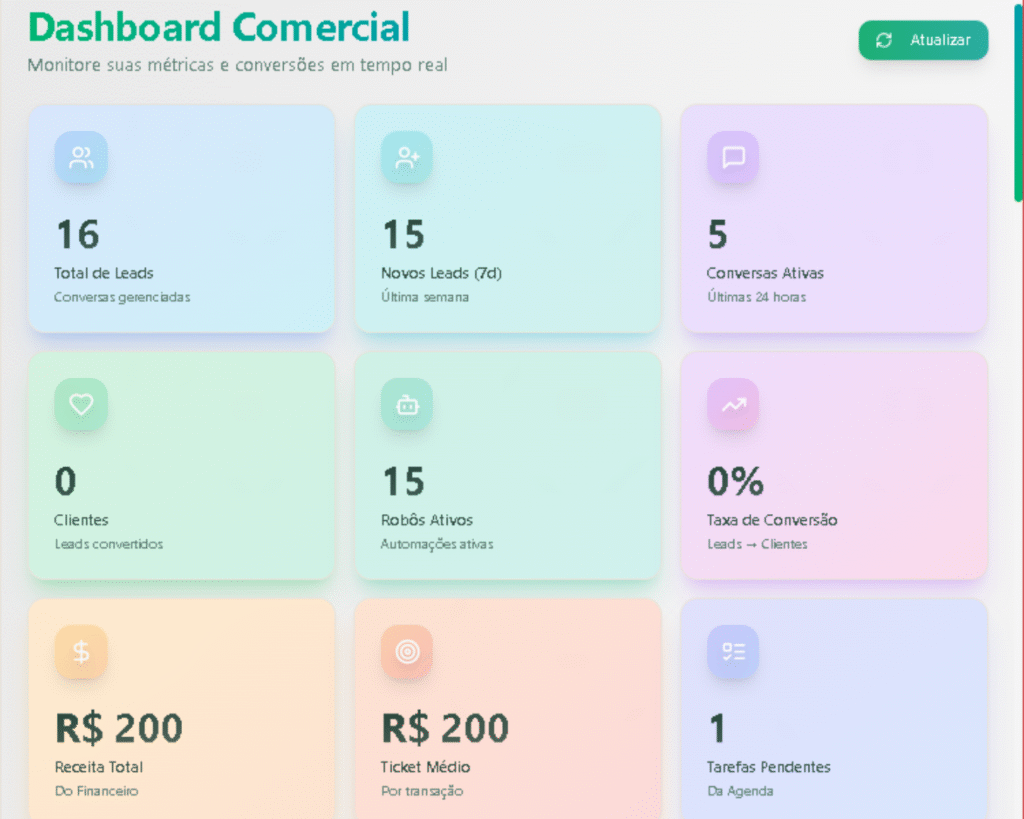
Task: Click the 0% conversion rate value
Action: [x=735, y=481]
